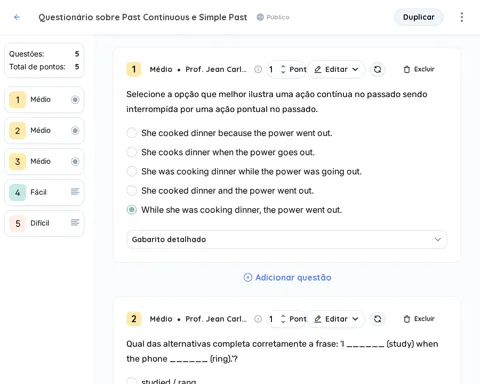Click the question text beginning 'Selecione a opção'
The width and height of the screenshot is (480, 384).
pyautogui.click(x=277, y=102)
